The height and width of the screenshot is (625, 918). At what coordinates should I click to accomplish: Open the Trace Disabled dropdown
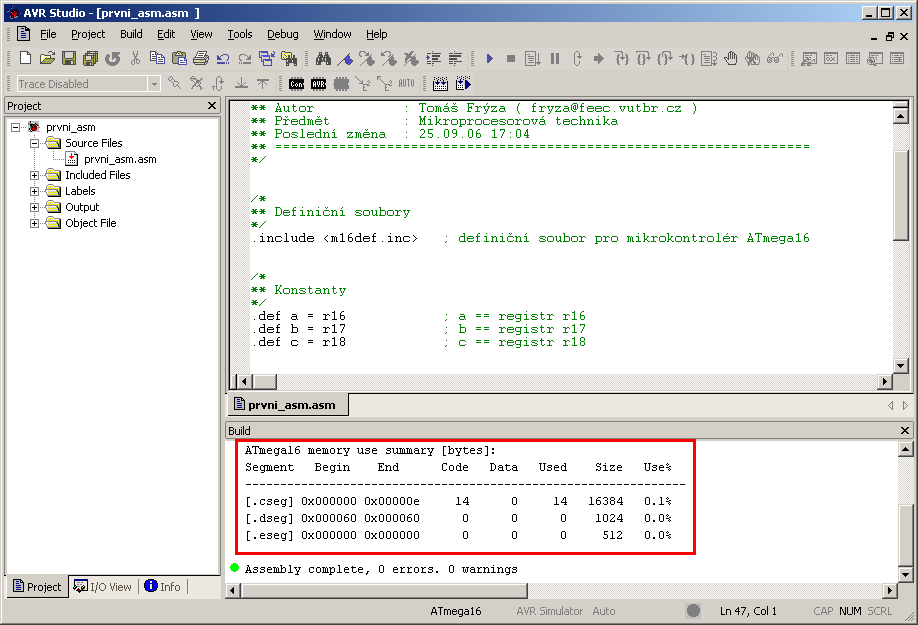pyautogui.click(x=154, y=84)
